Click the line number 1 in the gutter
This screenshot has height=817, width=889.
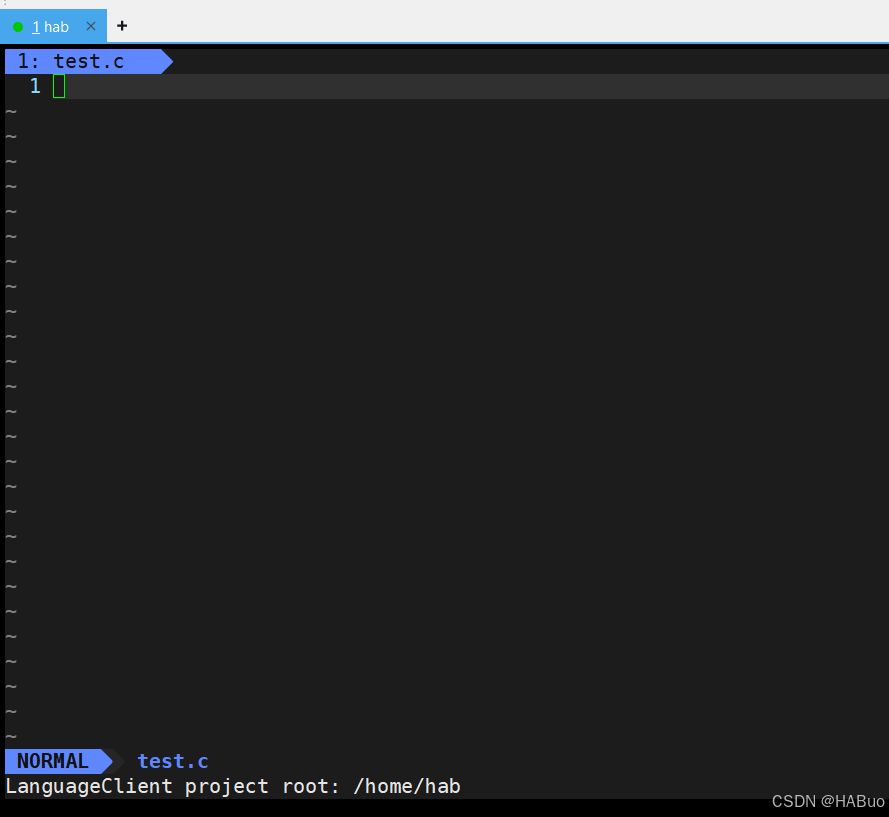pyautogui.click(x=35, y=86)
